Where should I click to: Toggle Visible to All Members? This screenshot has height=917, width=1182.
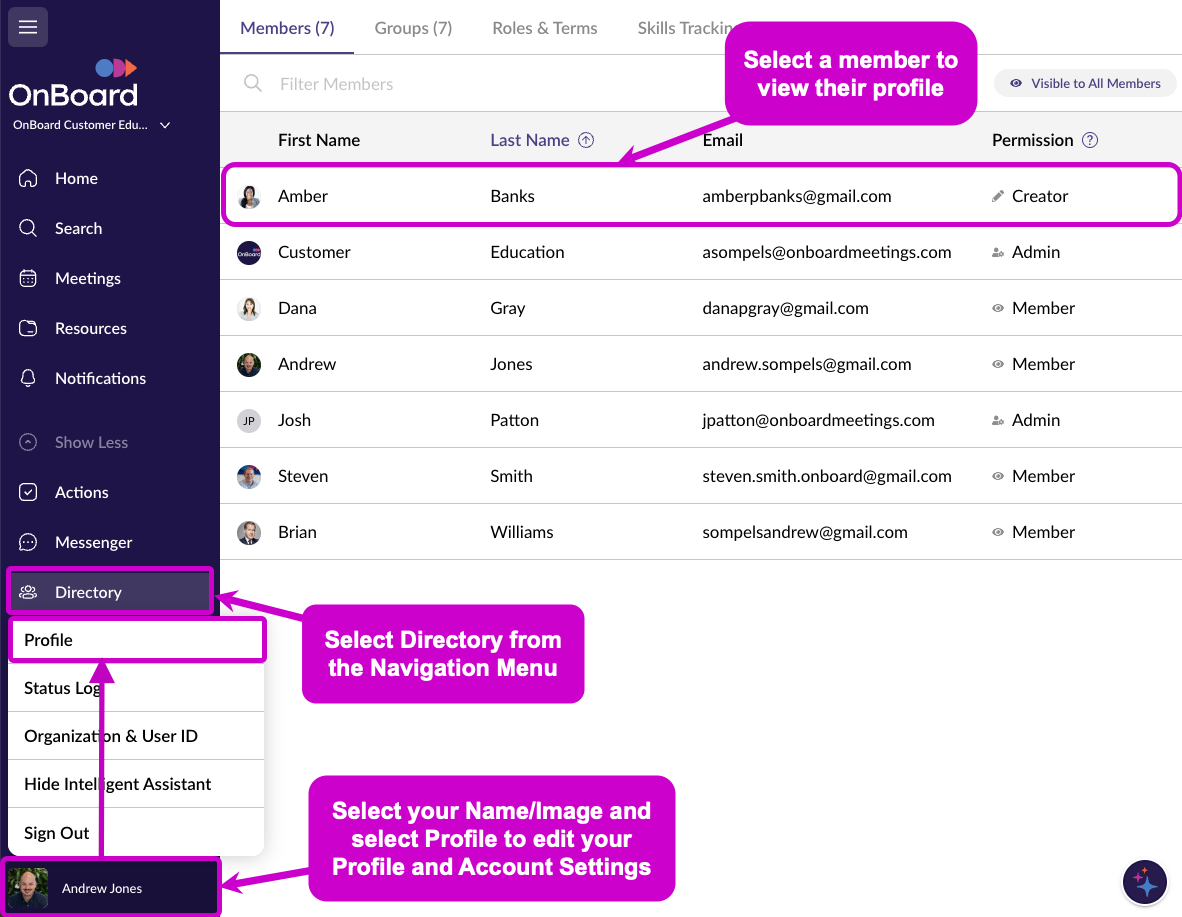coord(1085,83)
